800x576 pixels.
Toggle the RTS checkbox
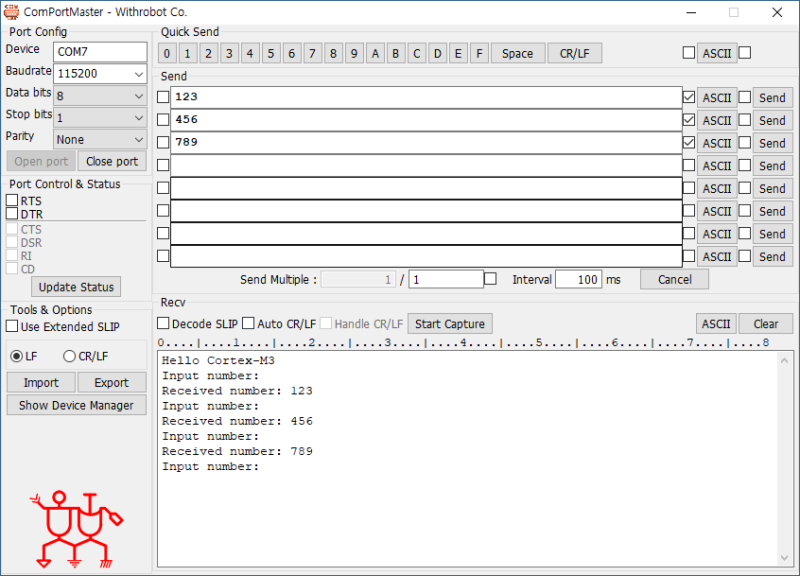pyautogui.click(x=12, y=200)
